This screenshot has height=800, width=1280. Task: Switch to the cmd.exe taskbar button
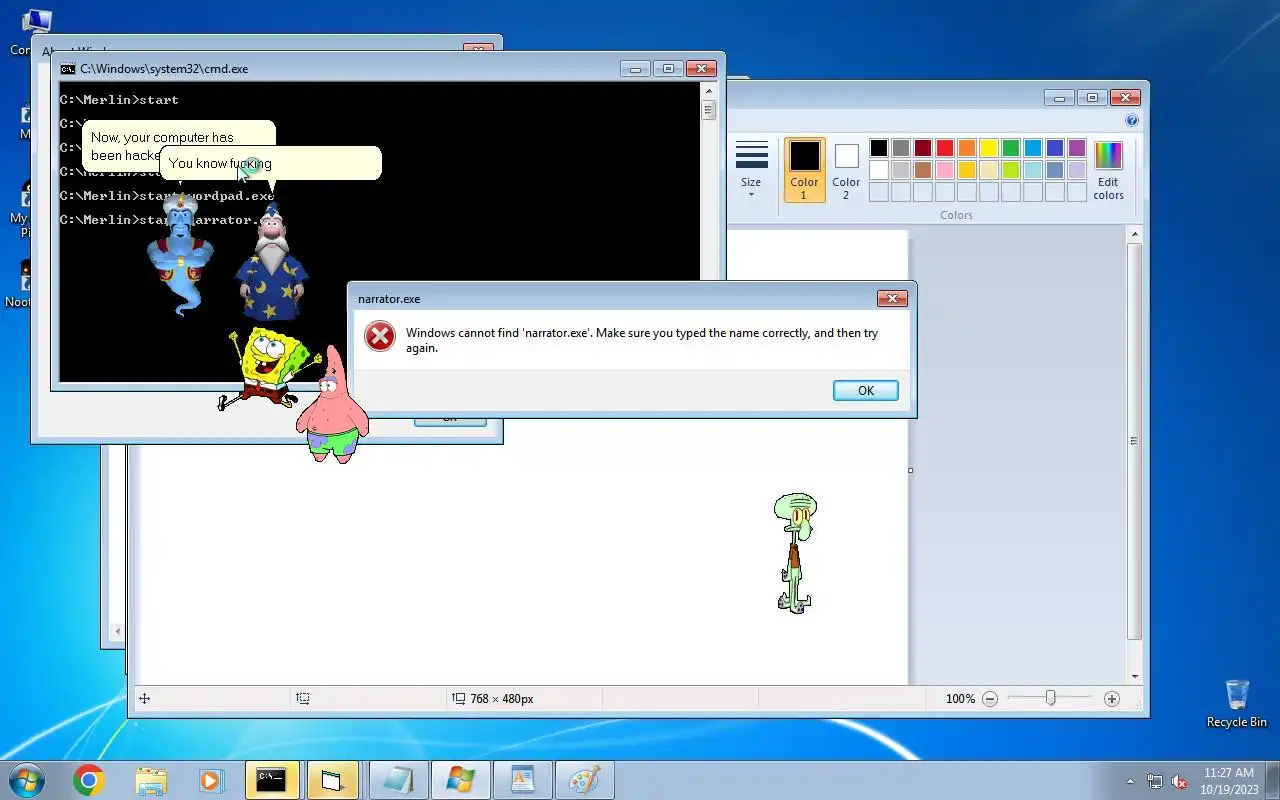click(272, 780)
